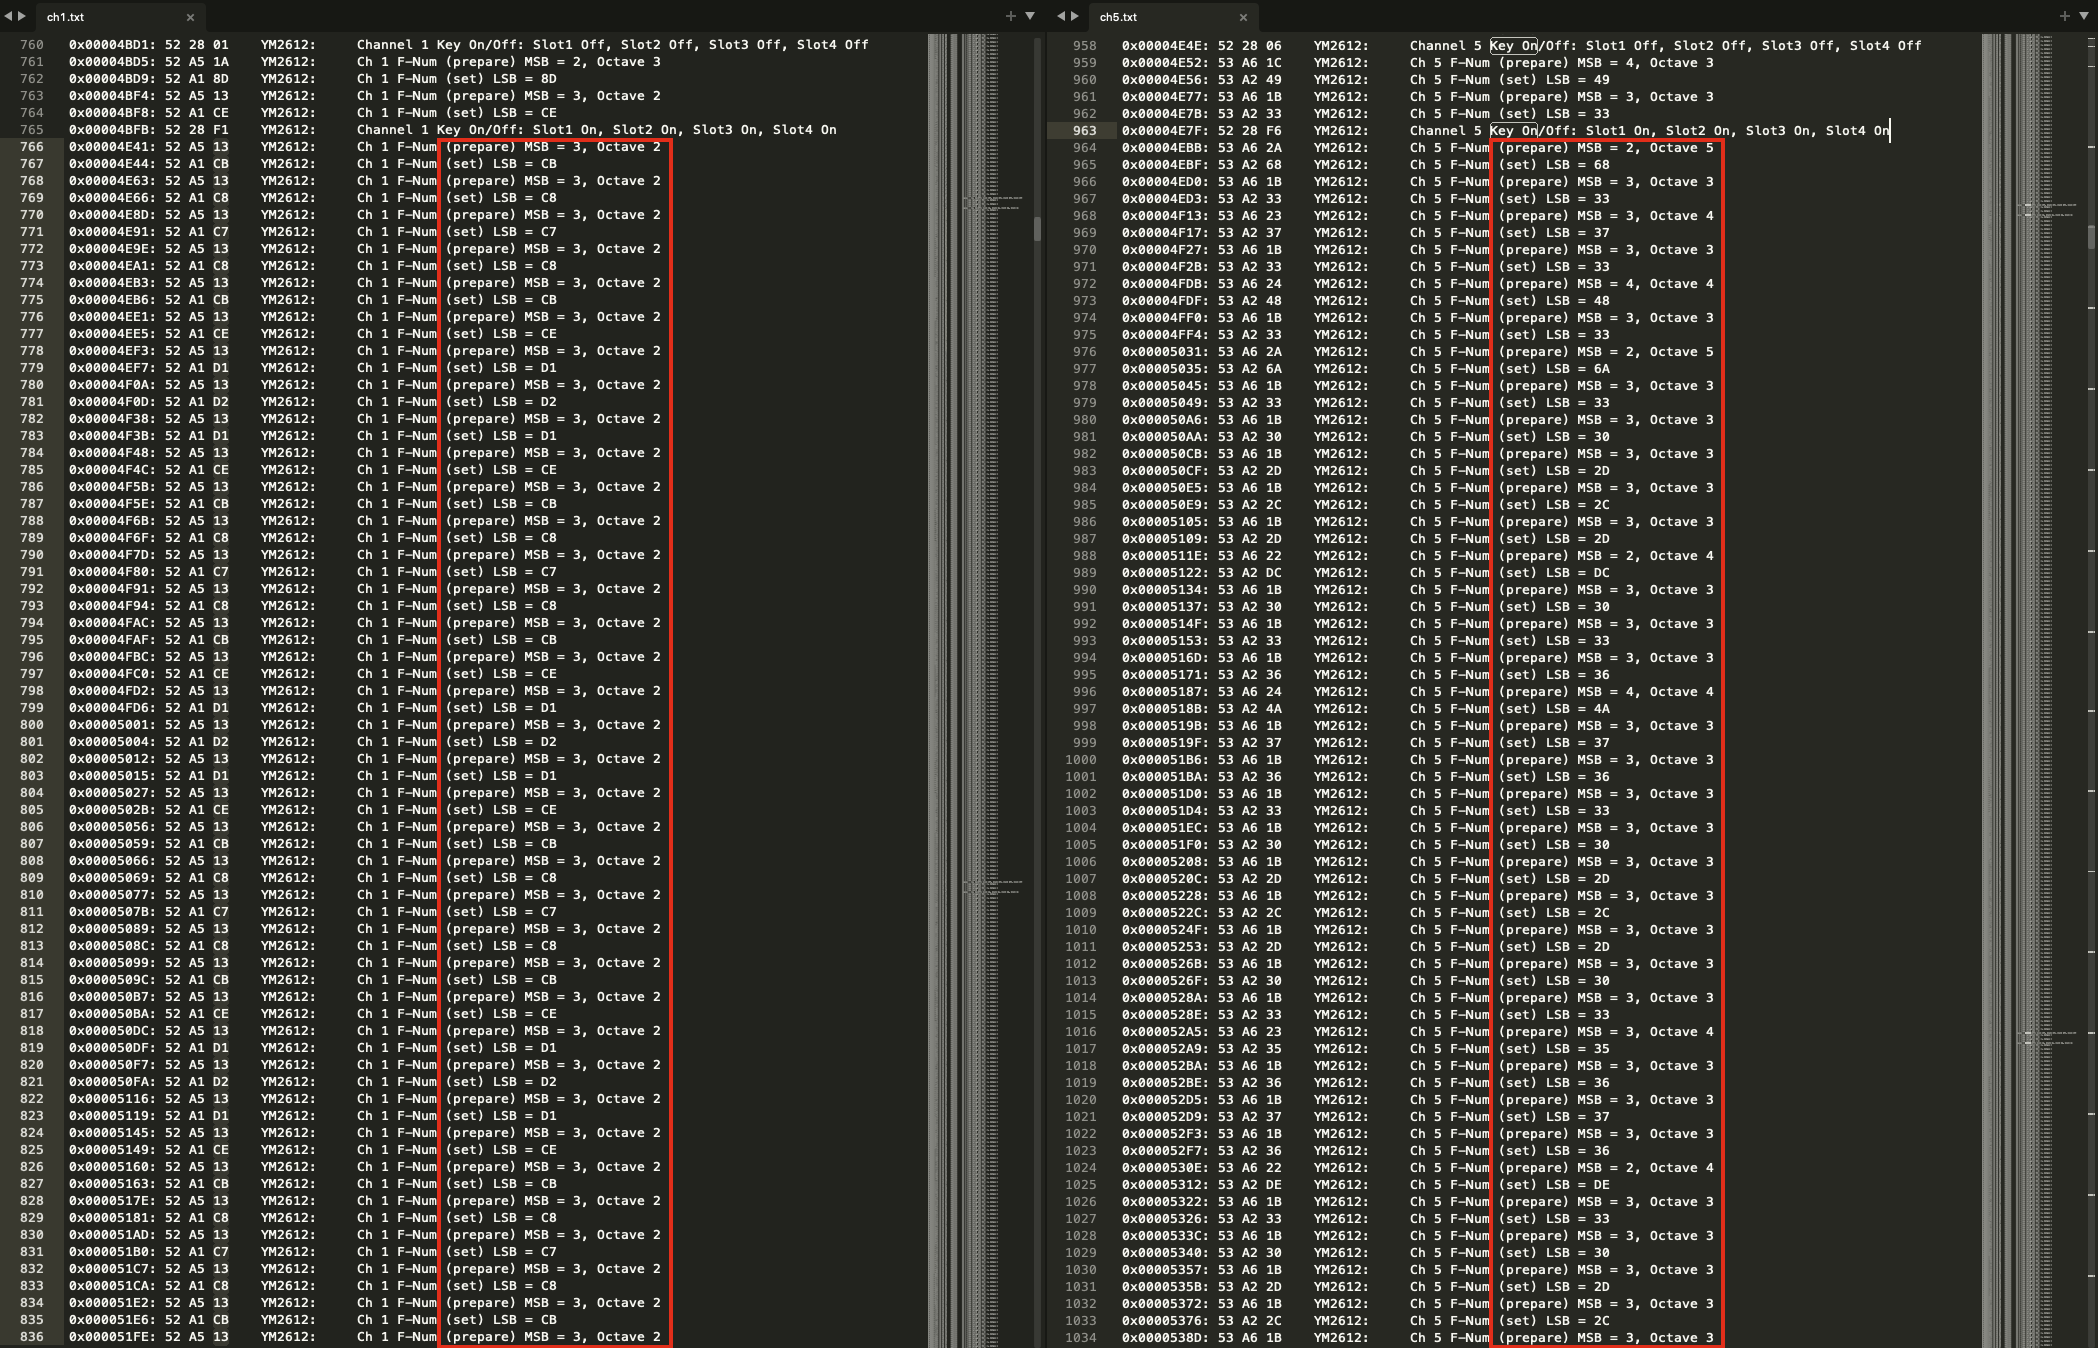Switch to the ch1.txt tab
This screenshot has width=2098, height=1348.
119,17
